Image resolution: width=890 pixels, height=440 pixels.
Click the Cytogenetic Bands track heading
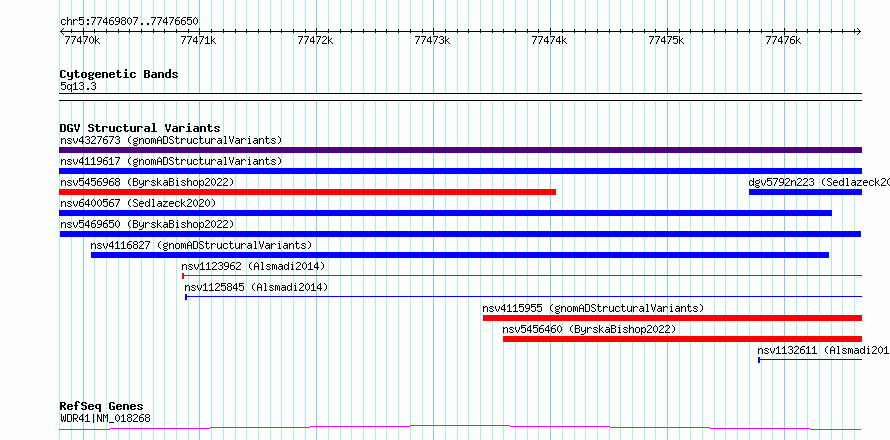click(119, 74)
